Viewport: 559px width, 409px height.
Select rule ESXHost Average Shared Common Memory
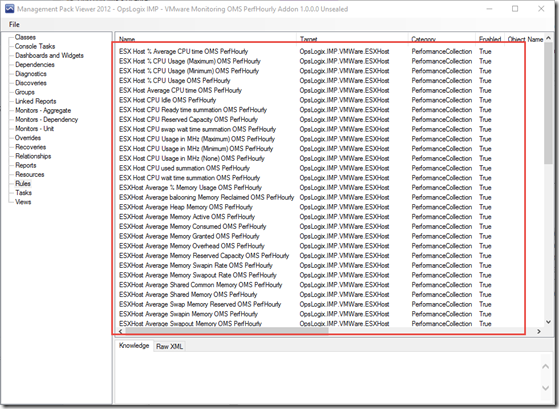coord(200,285)
